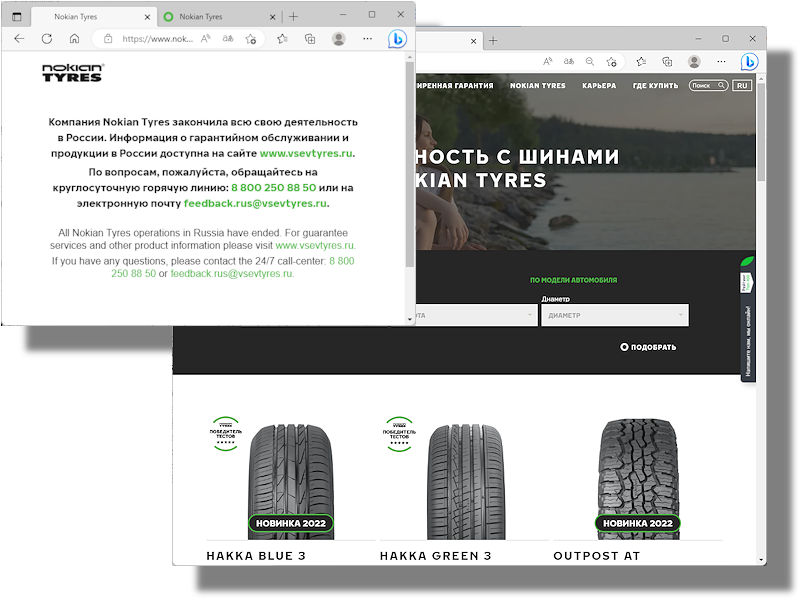Screen dimensions: 800x600
Task: Open Collections in the front browser toolbar
Action: point(310,39)
